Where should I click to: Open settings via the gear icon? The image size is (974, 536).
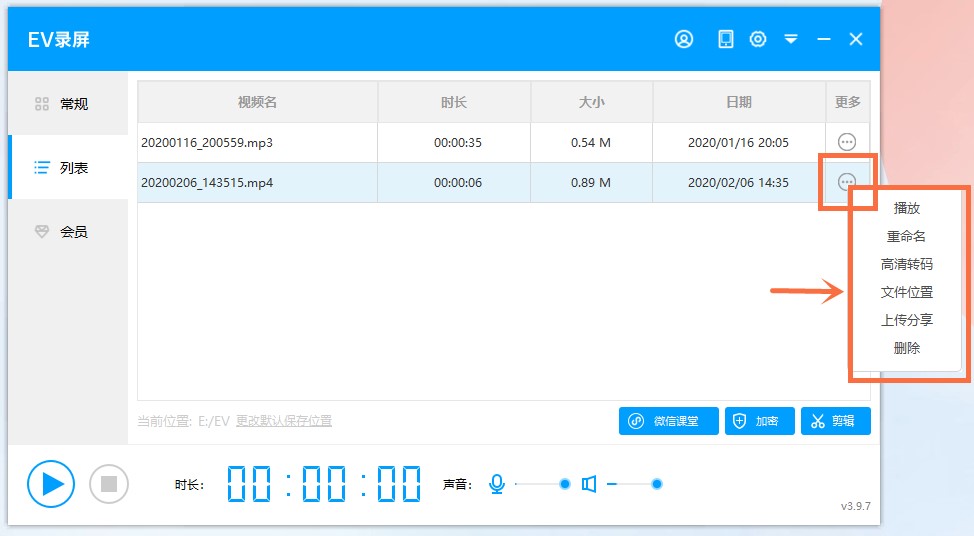tap(758, 39)
